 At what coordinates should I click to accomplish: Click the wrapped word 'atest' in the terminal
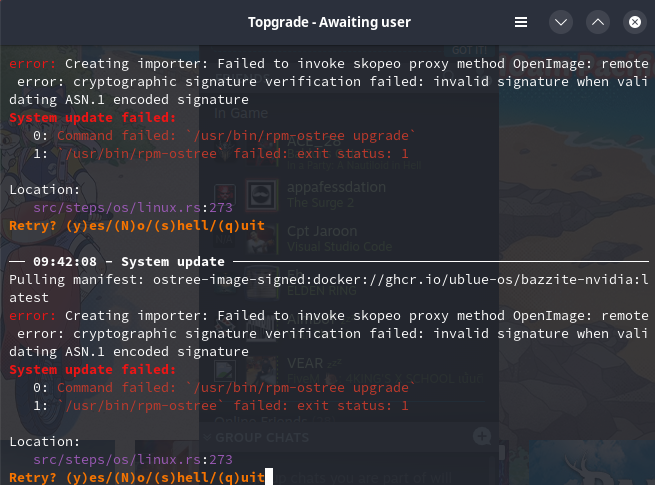pyautogui.click(x=29, y=298)
